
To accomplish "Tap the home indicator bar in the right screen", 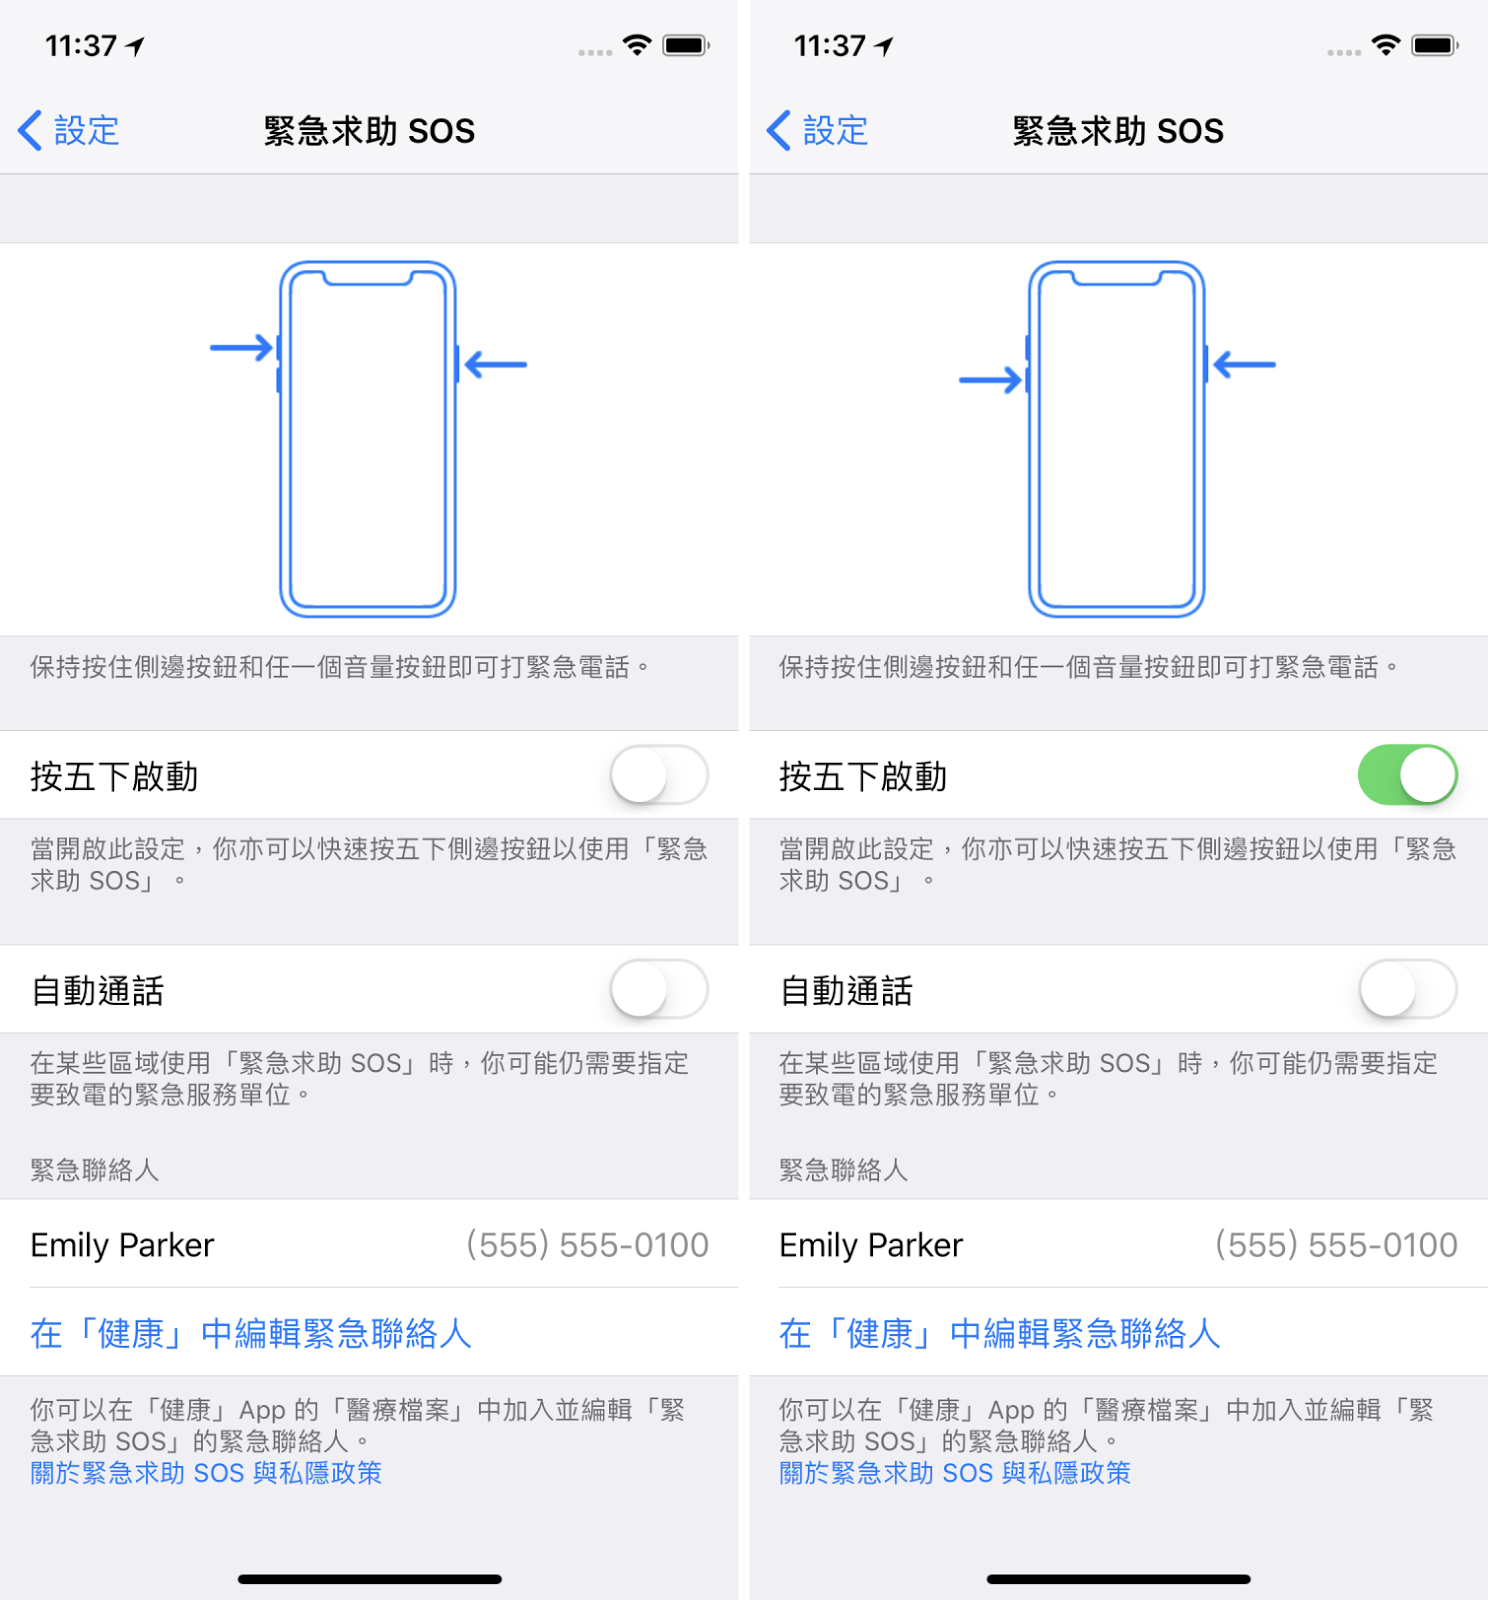I will tap(1118, 1579).
